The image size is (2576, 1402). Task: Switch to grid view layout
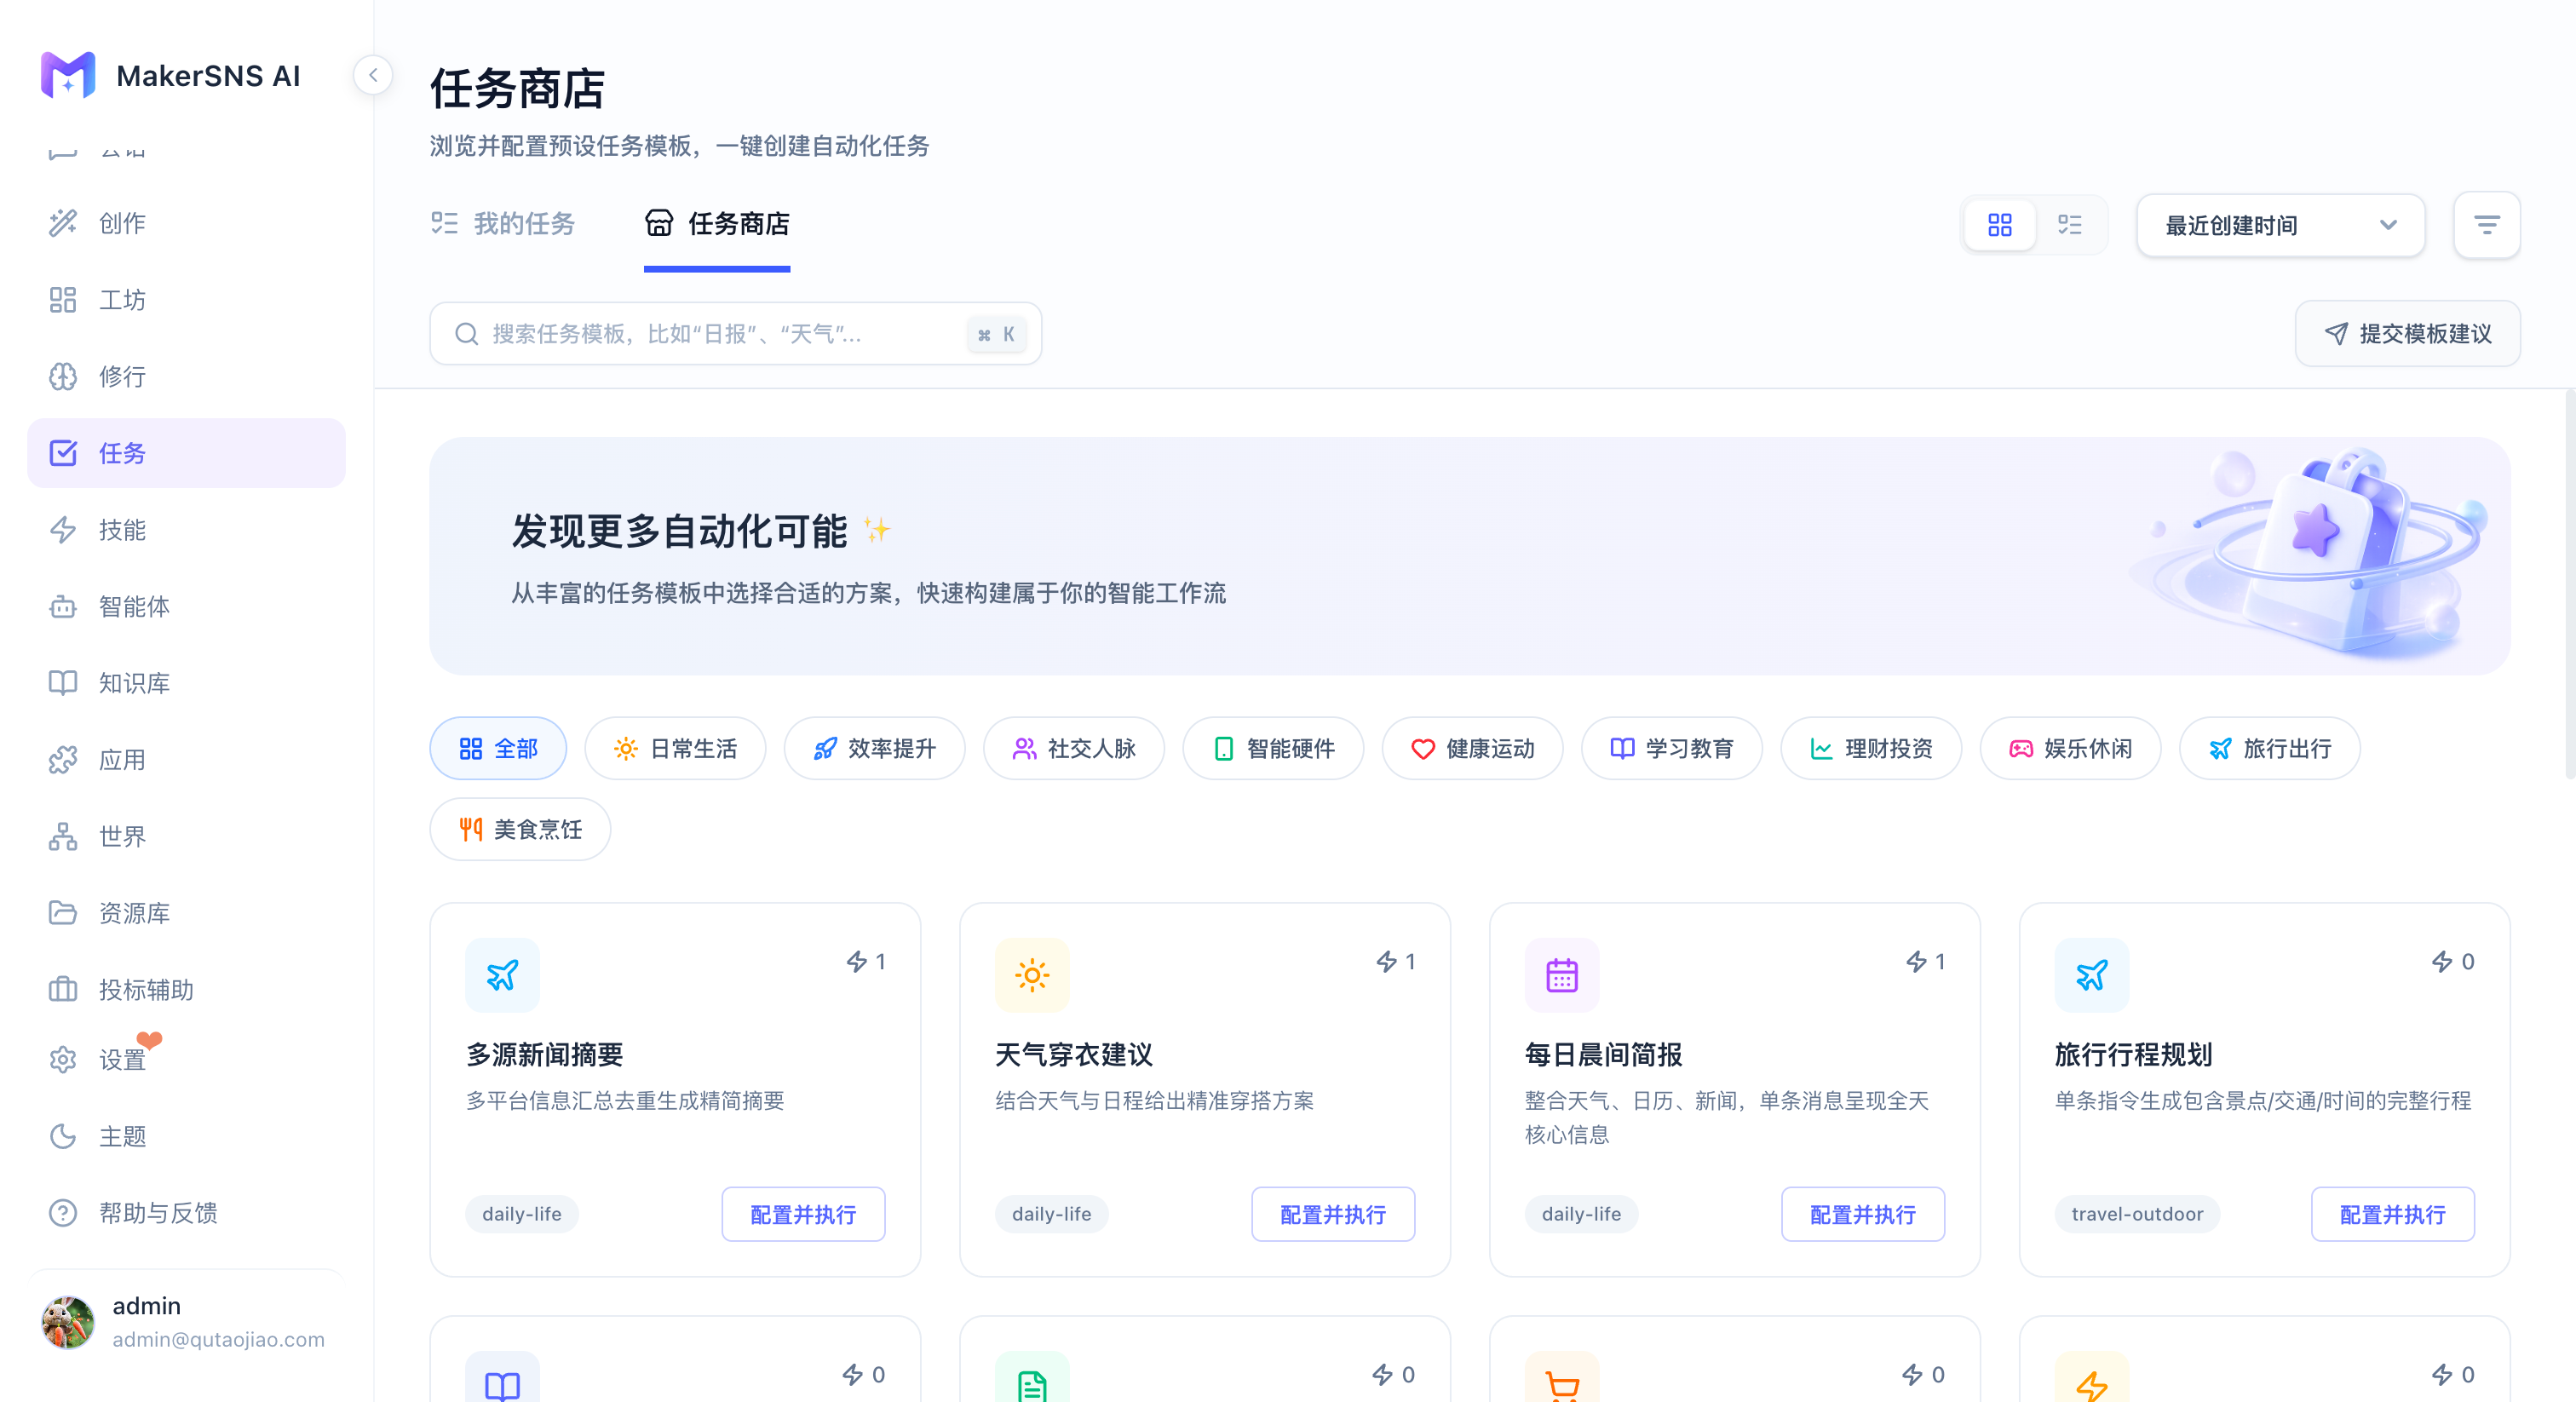click(x=2000, y=225)
